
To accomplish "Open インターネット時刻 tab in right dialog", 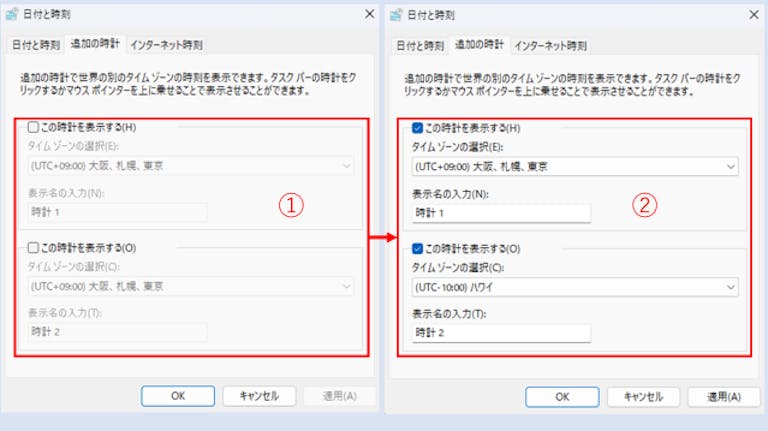I will pos(550,46).
